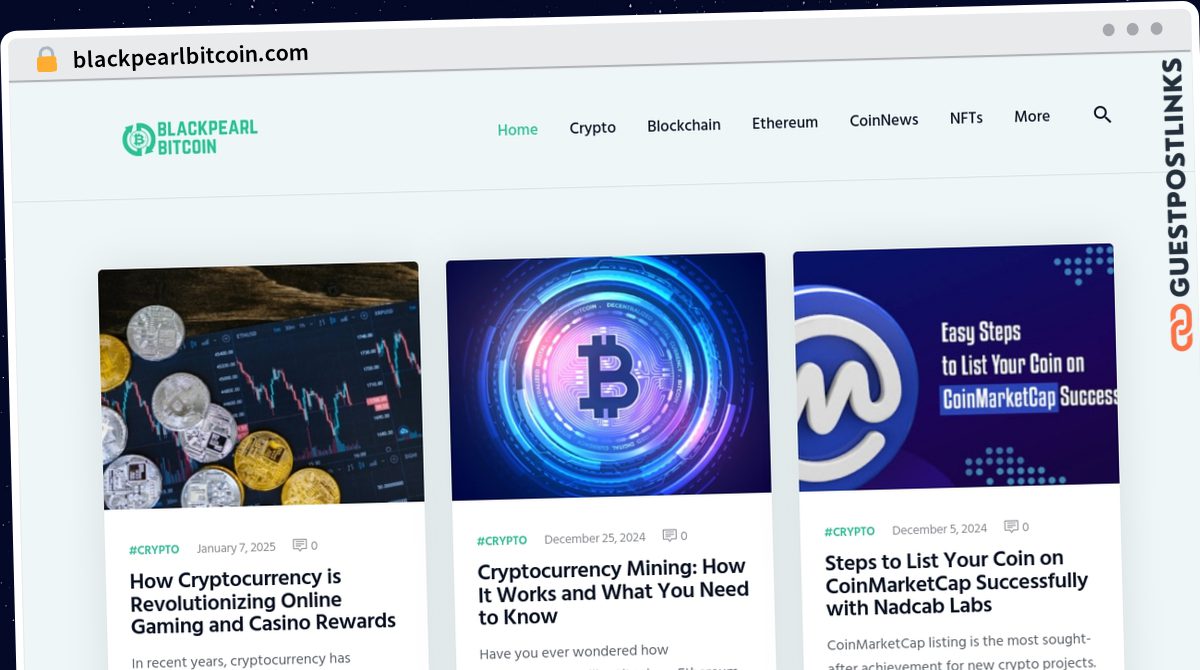Open the comment icon on the December 5 post
1200x670 pixels.
[1011, 526]
